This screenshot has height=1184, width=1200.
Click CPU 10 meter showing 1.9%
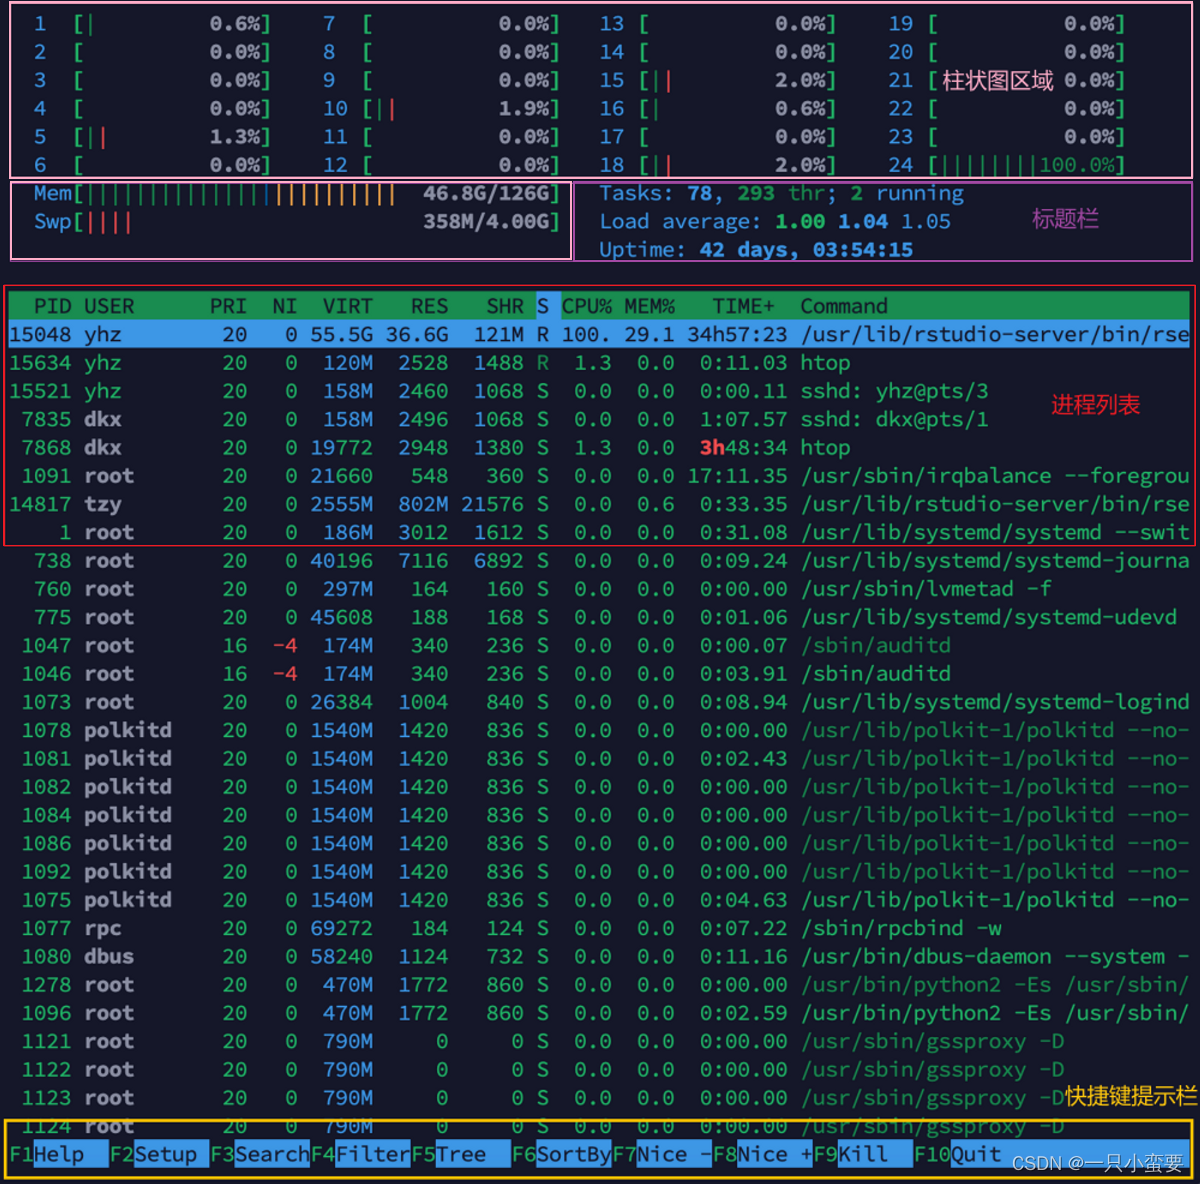441,109
